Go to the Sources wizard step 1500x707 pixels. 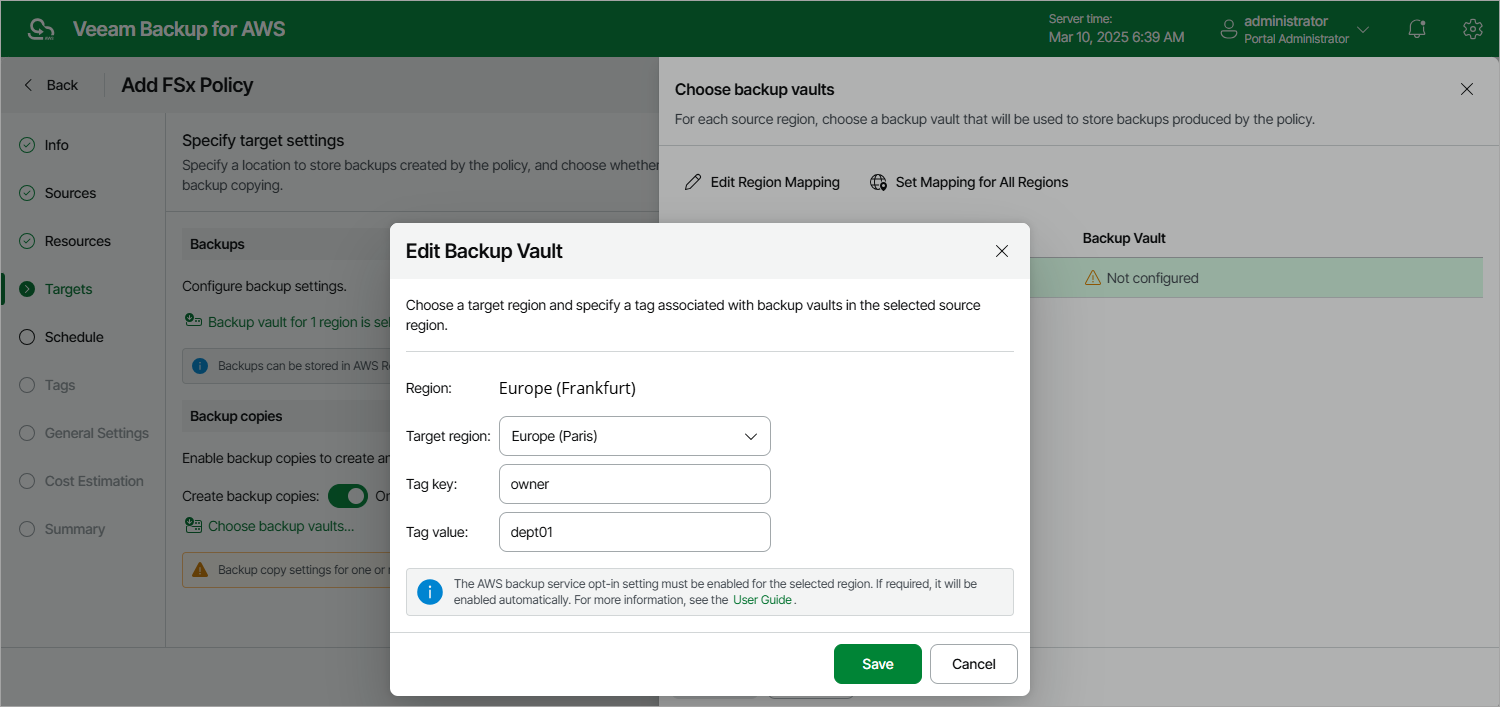[x=70, y=193]
